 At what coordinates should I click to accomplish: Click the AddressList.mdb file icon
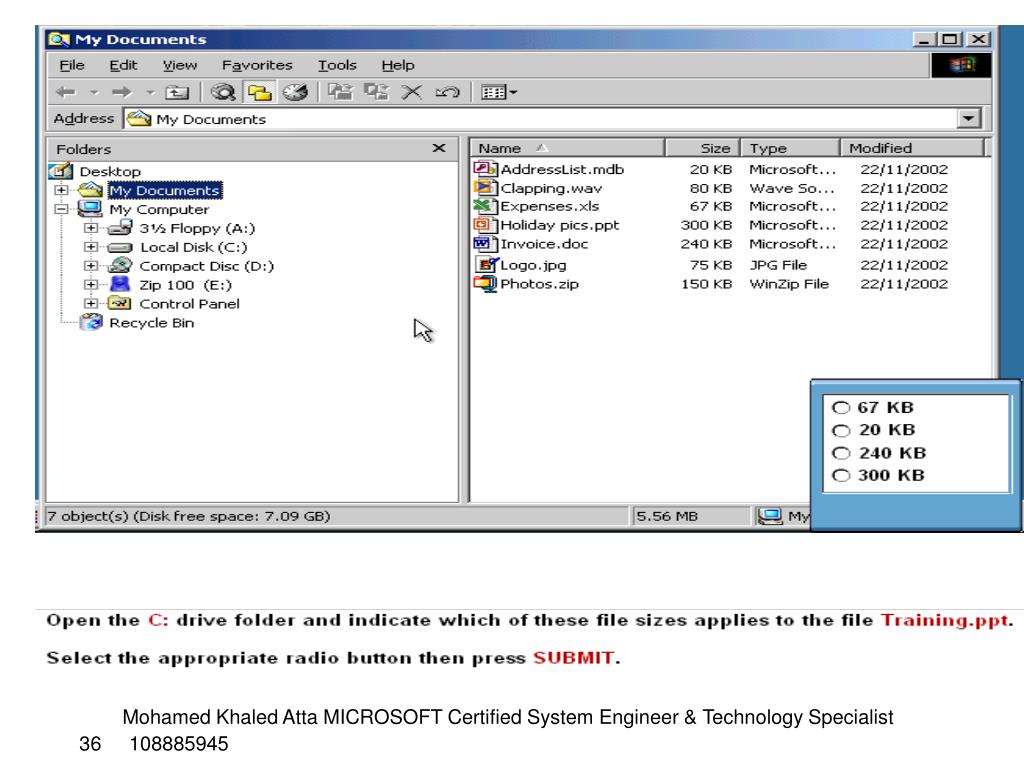coord(485,168)
